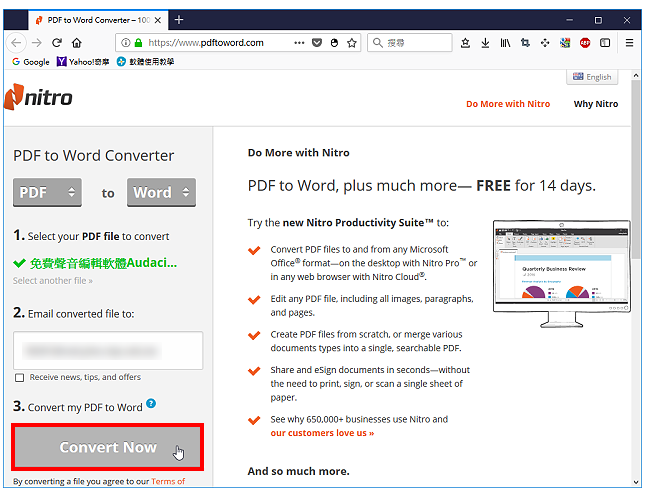Click the scrollbar up arrow
Image resolution: width=649 pixels, height=499 pixels.
coord(636,75)
